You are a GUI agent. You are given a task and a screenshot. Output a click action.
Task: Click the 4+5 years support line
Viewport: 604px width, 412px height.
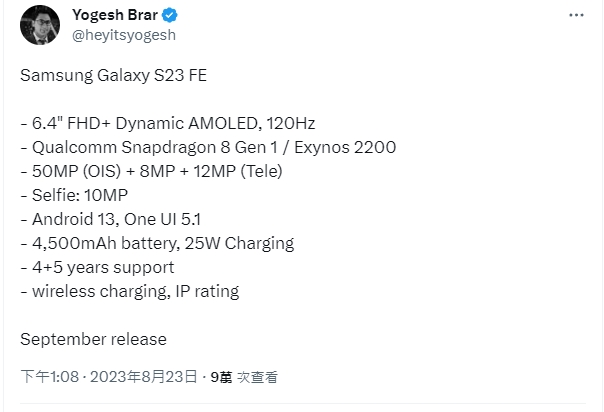[97, 268]
